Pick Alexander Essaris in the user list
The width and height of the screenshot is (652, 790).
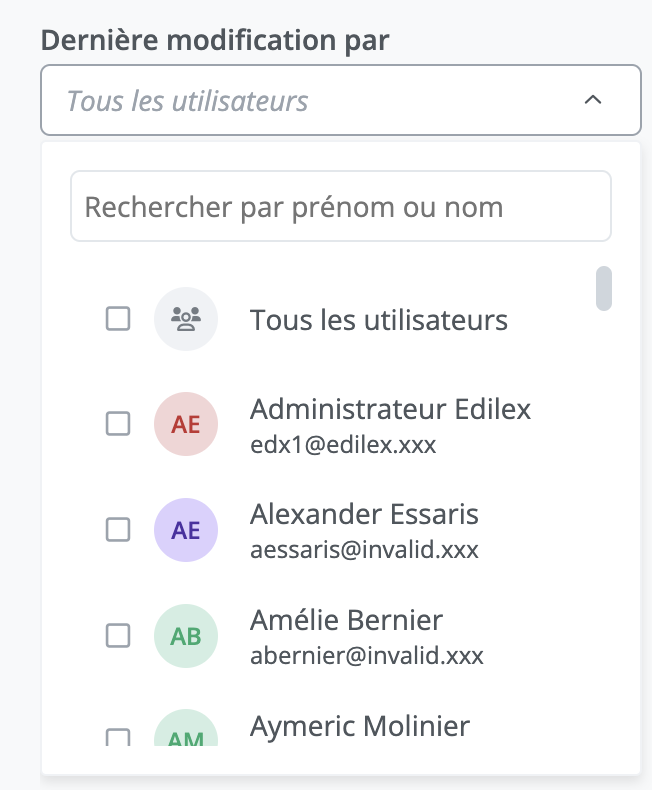coord(364,515)
